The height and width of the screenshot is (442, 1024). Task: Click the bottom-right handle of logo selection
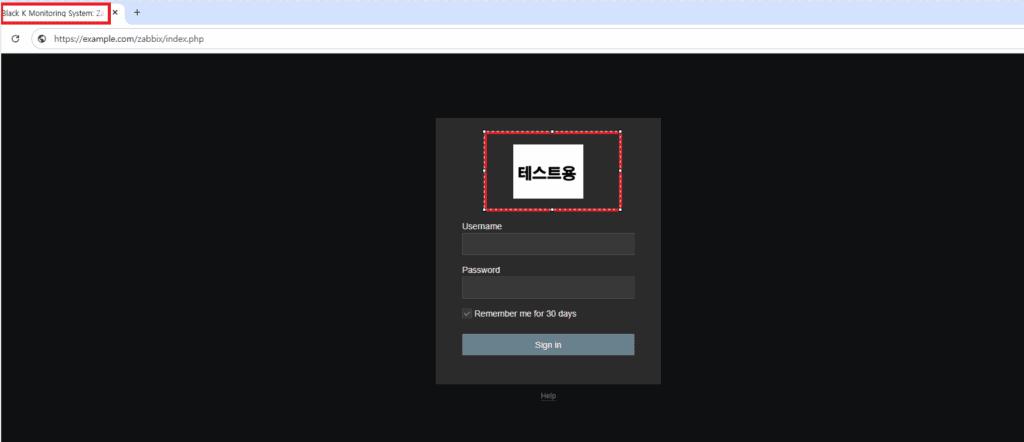pyautogui.click(x=620, y=210)
